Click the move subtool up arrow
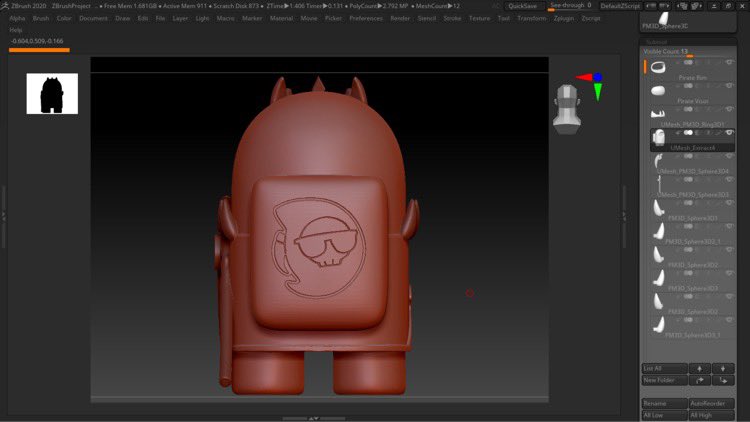This screenshot has height=422, width=750. [x=699, y=368]
